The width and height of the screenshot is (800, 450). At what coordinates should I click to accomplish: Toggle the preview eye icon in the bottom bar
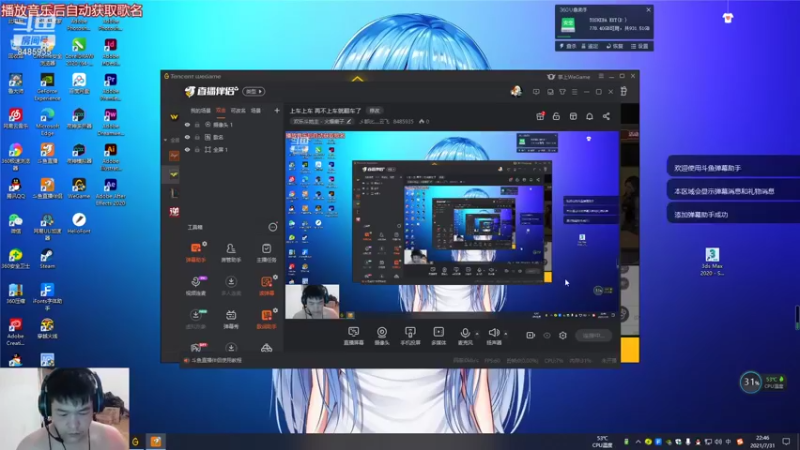tap(547, 335)
